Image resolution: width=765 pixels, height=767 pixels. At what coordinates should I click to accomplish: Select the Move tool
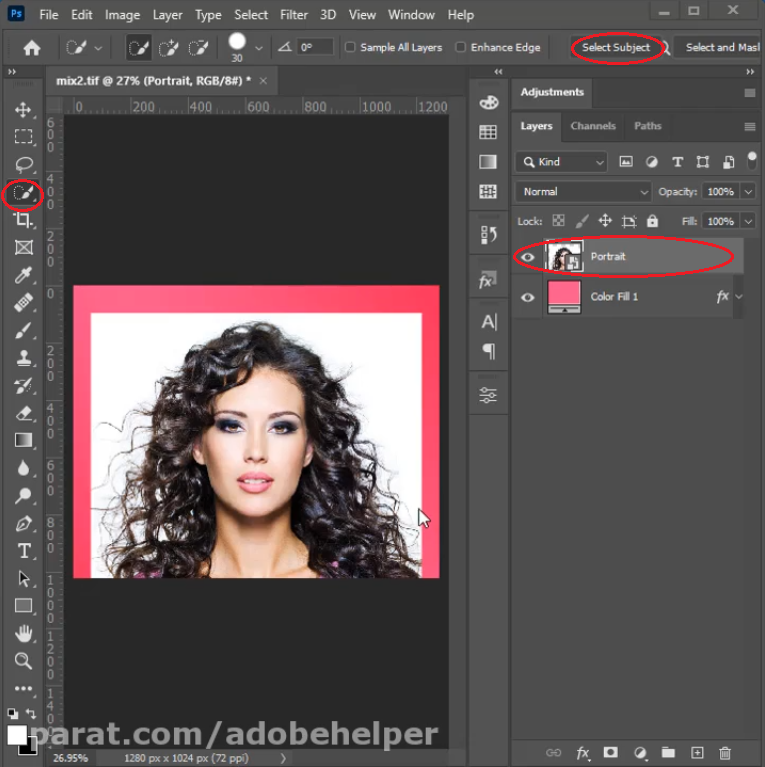point(23,110)
